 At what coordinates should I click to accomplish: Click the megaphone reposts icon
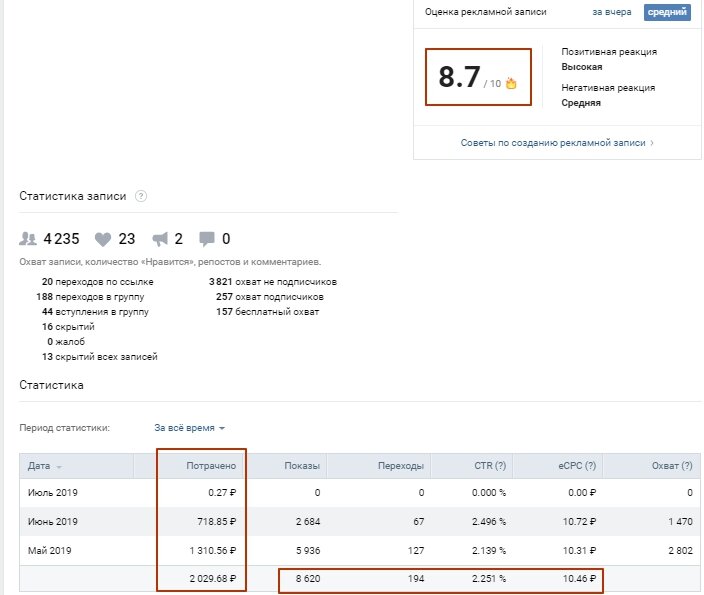pos(160,239)
